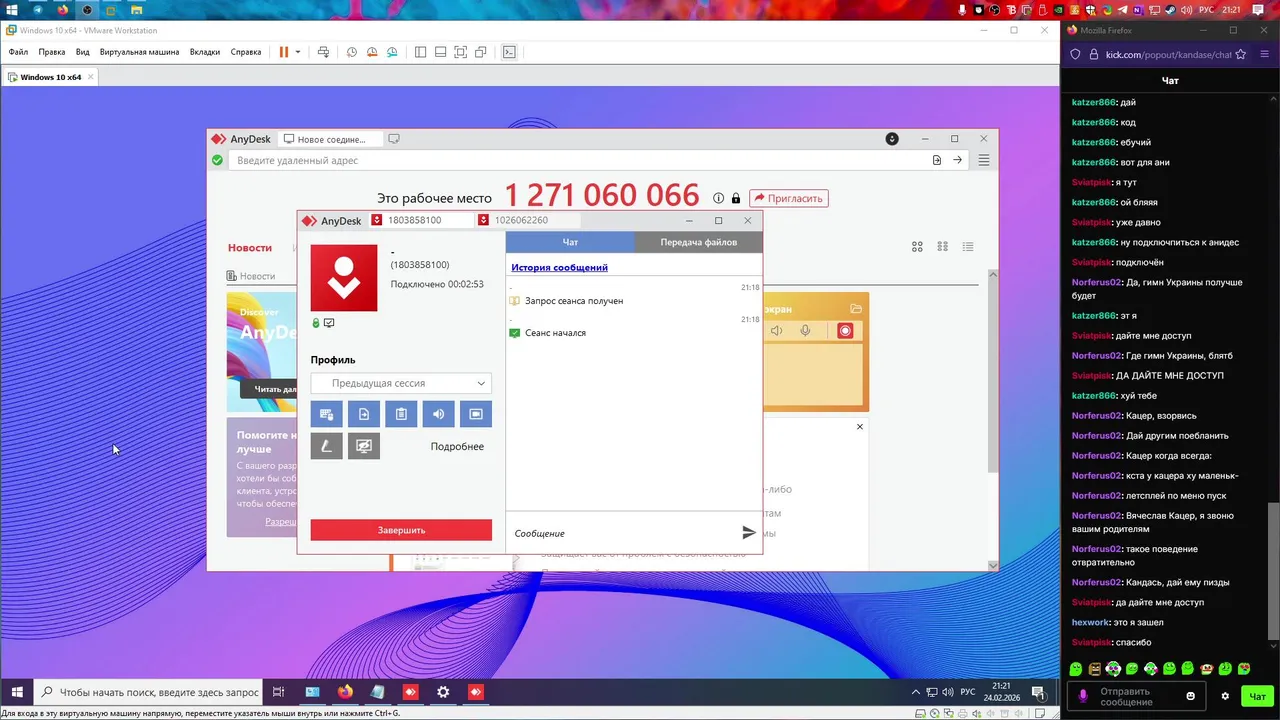Click the red record button on screen card

tap(845, 331)
